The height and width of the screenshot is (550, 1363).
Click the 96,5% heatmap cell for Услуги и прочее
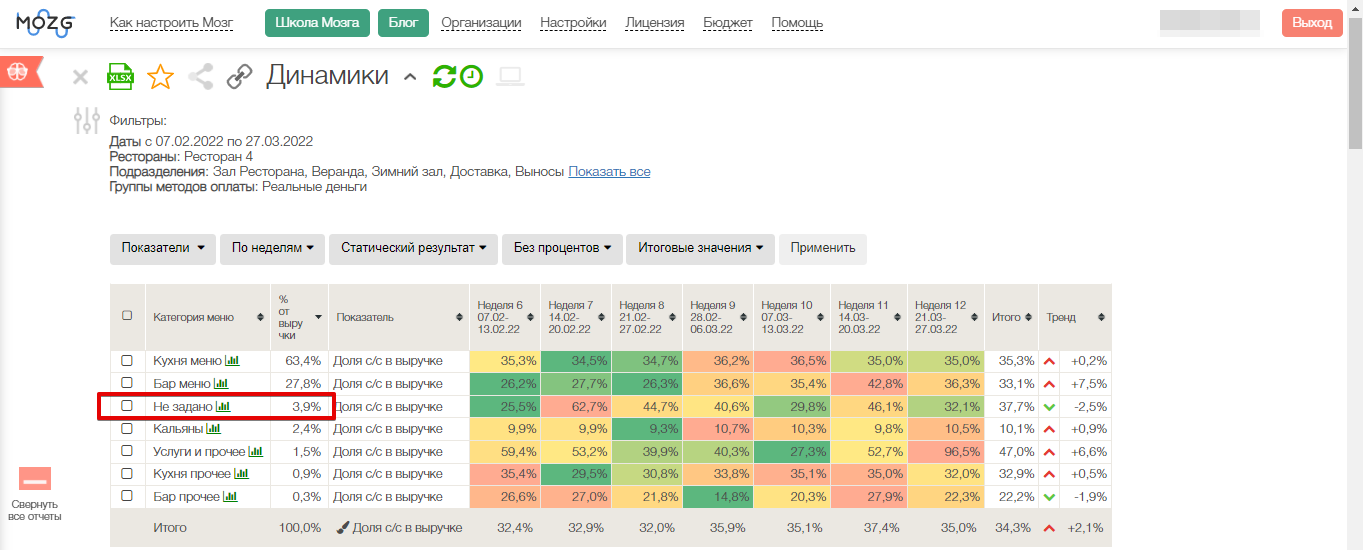click(x=946, y=452)
